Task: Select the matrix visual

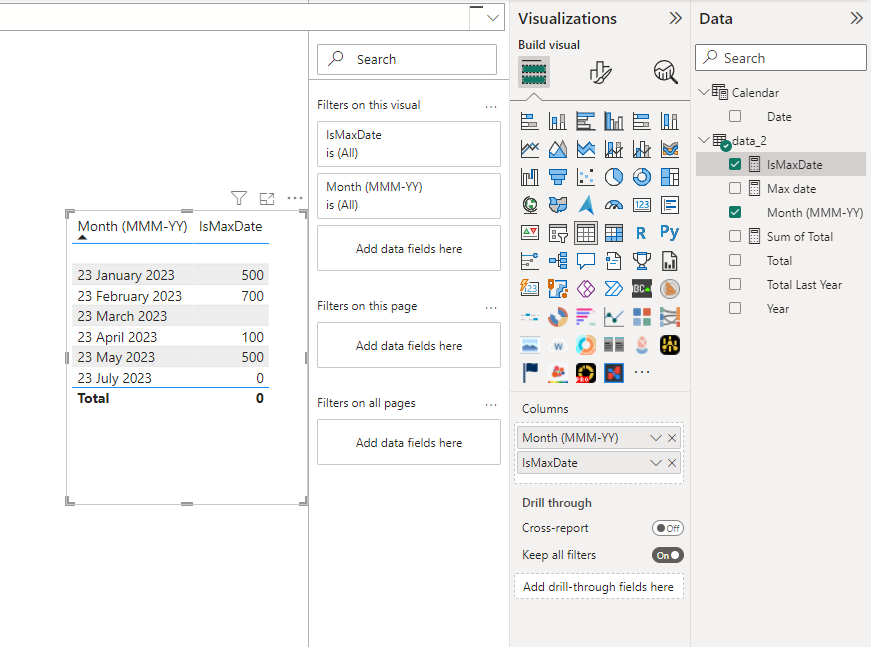Action: (614, 233)
